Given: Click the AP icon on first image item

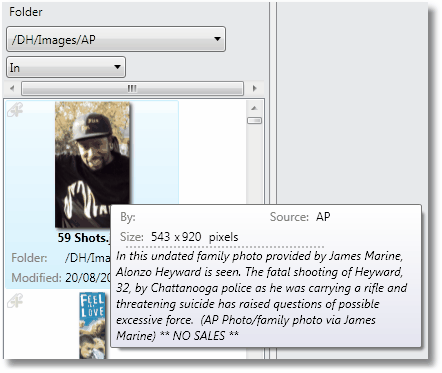Looking at the screenshot, I should (15, 110).
